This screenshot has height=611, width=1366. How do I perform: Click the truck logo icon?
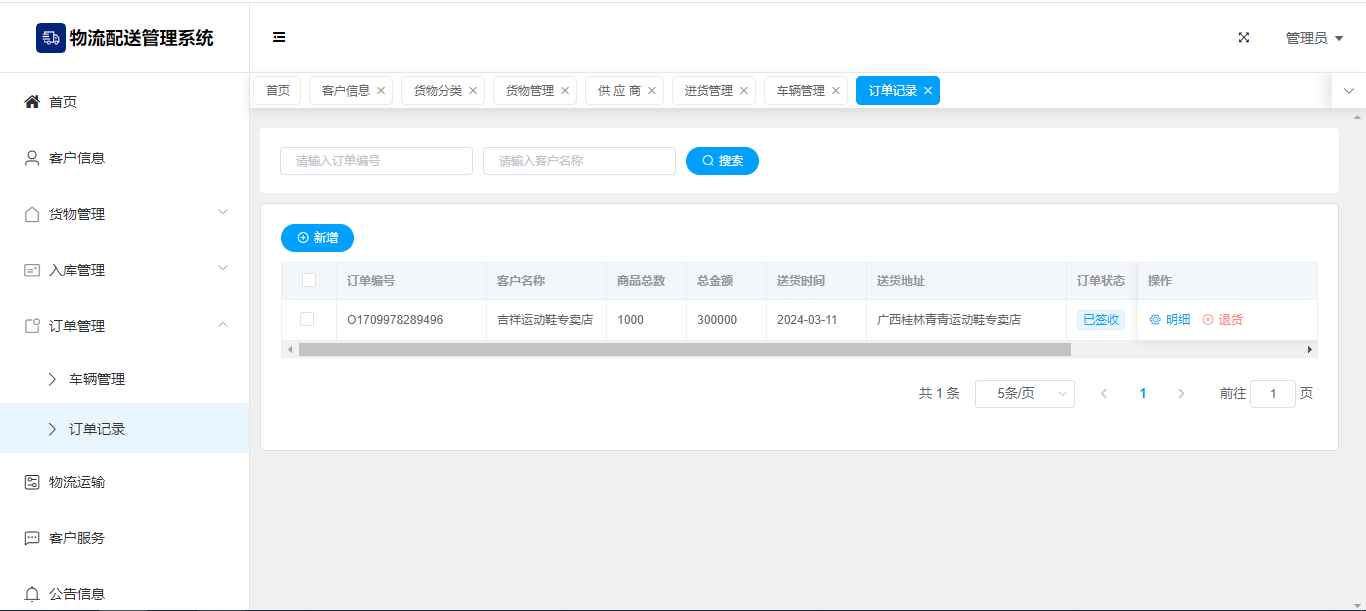coord(51,38)
